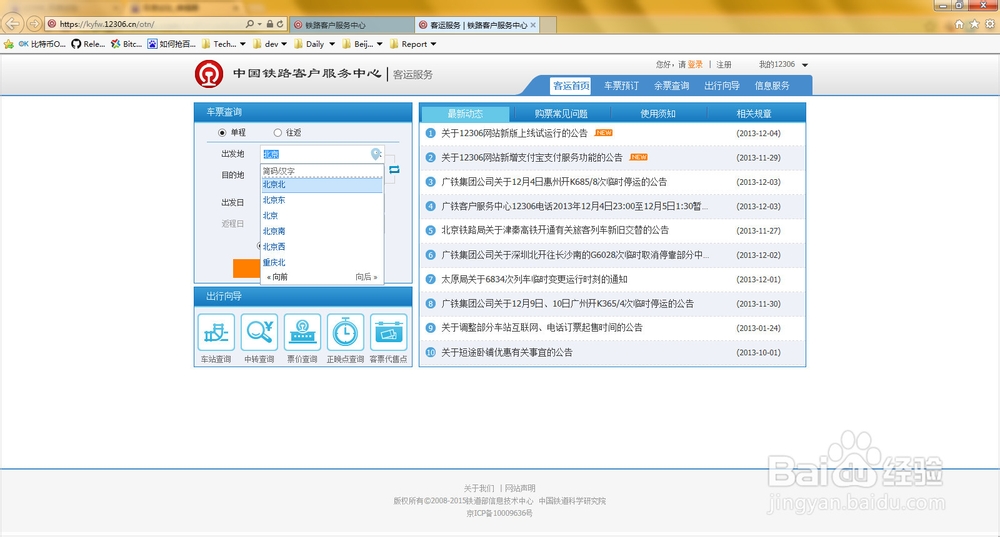Click the browser forward arrow
The width and height of the screenshot is (1000, 537).
click(x=34, y=24)
